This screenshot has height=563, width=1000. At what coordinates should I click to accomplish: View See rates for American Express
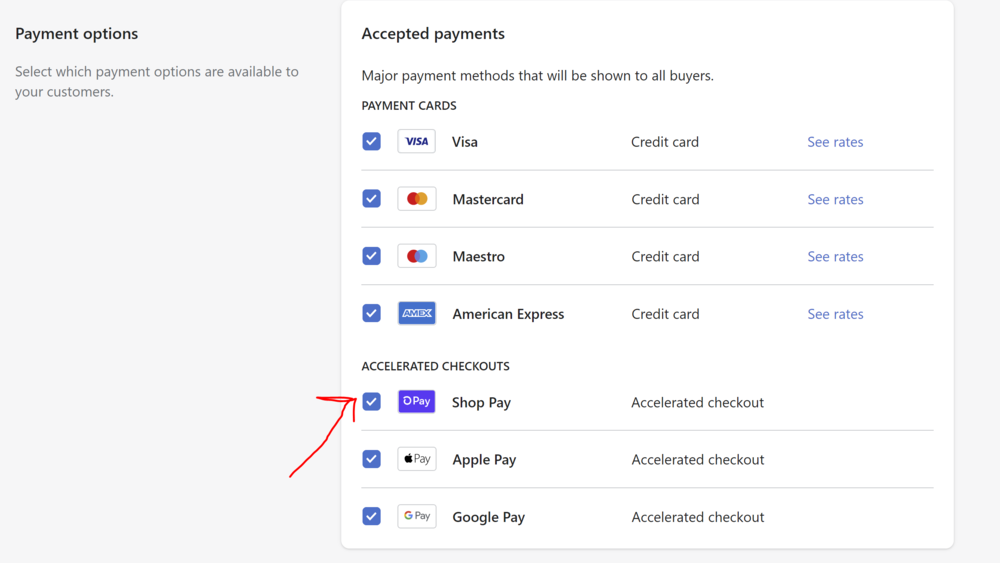(835, 314)
